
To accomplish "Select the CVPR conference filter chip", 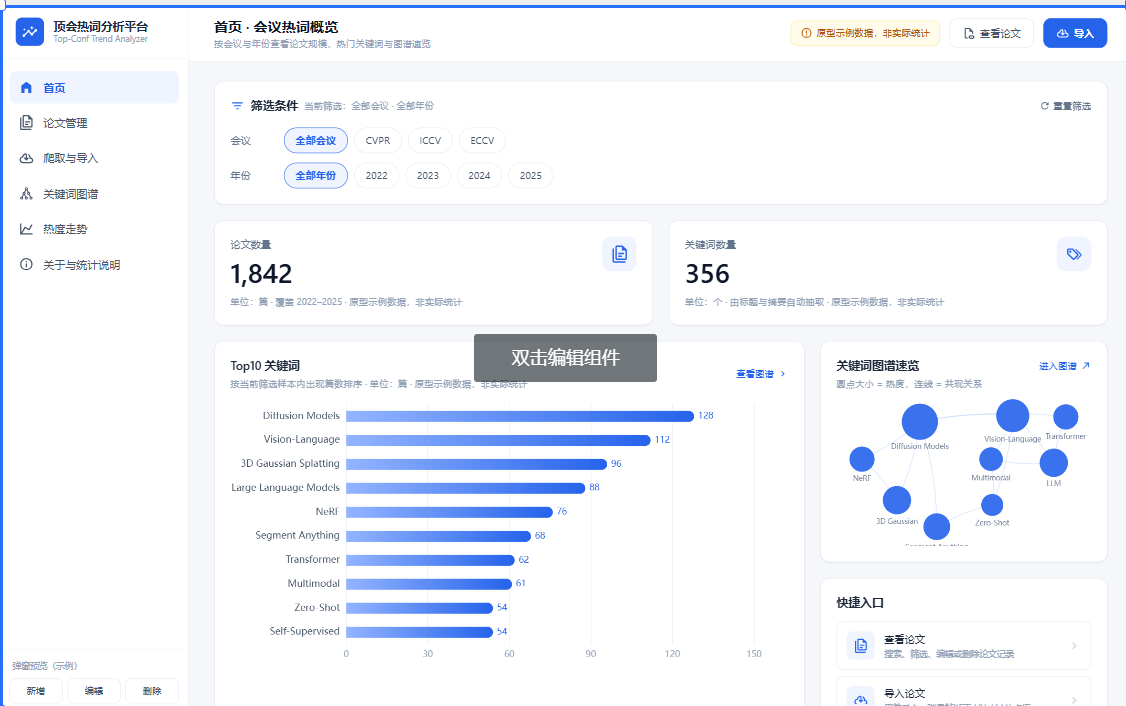I will coord(378,141).
